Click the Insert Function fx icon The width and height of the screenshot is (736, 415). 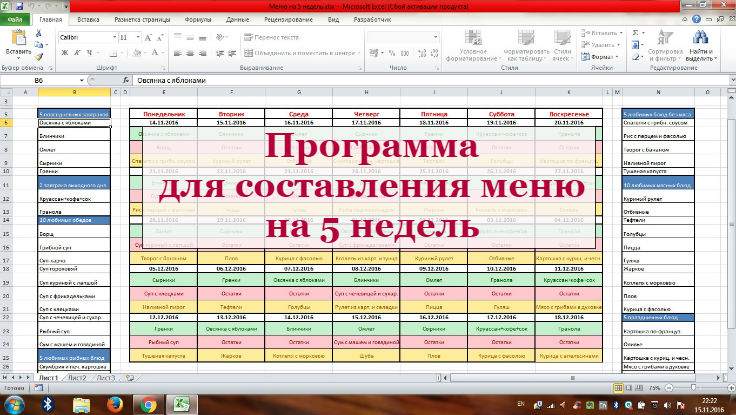point(124,80)
